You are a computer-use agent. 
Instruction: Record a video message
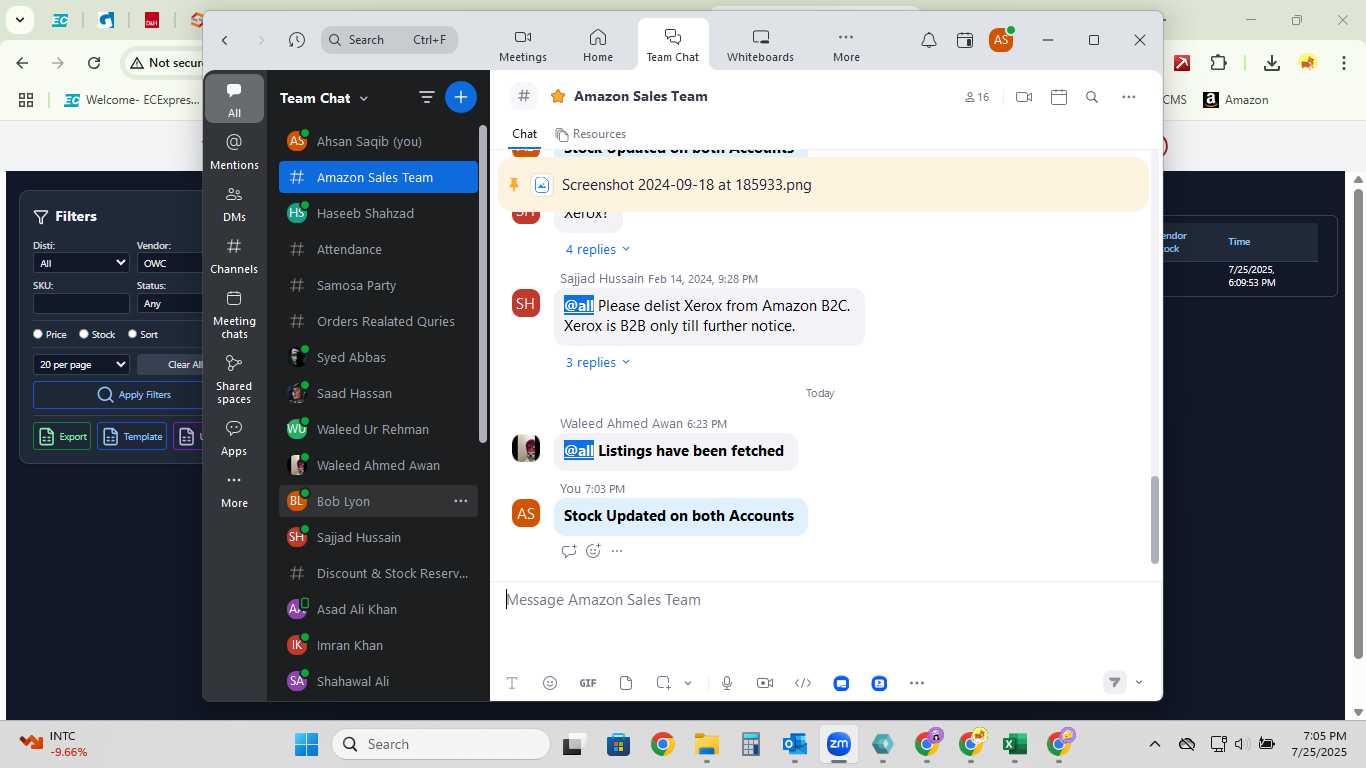765,683
